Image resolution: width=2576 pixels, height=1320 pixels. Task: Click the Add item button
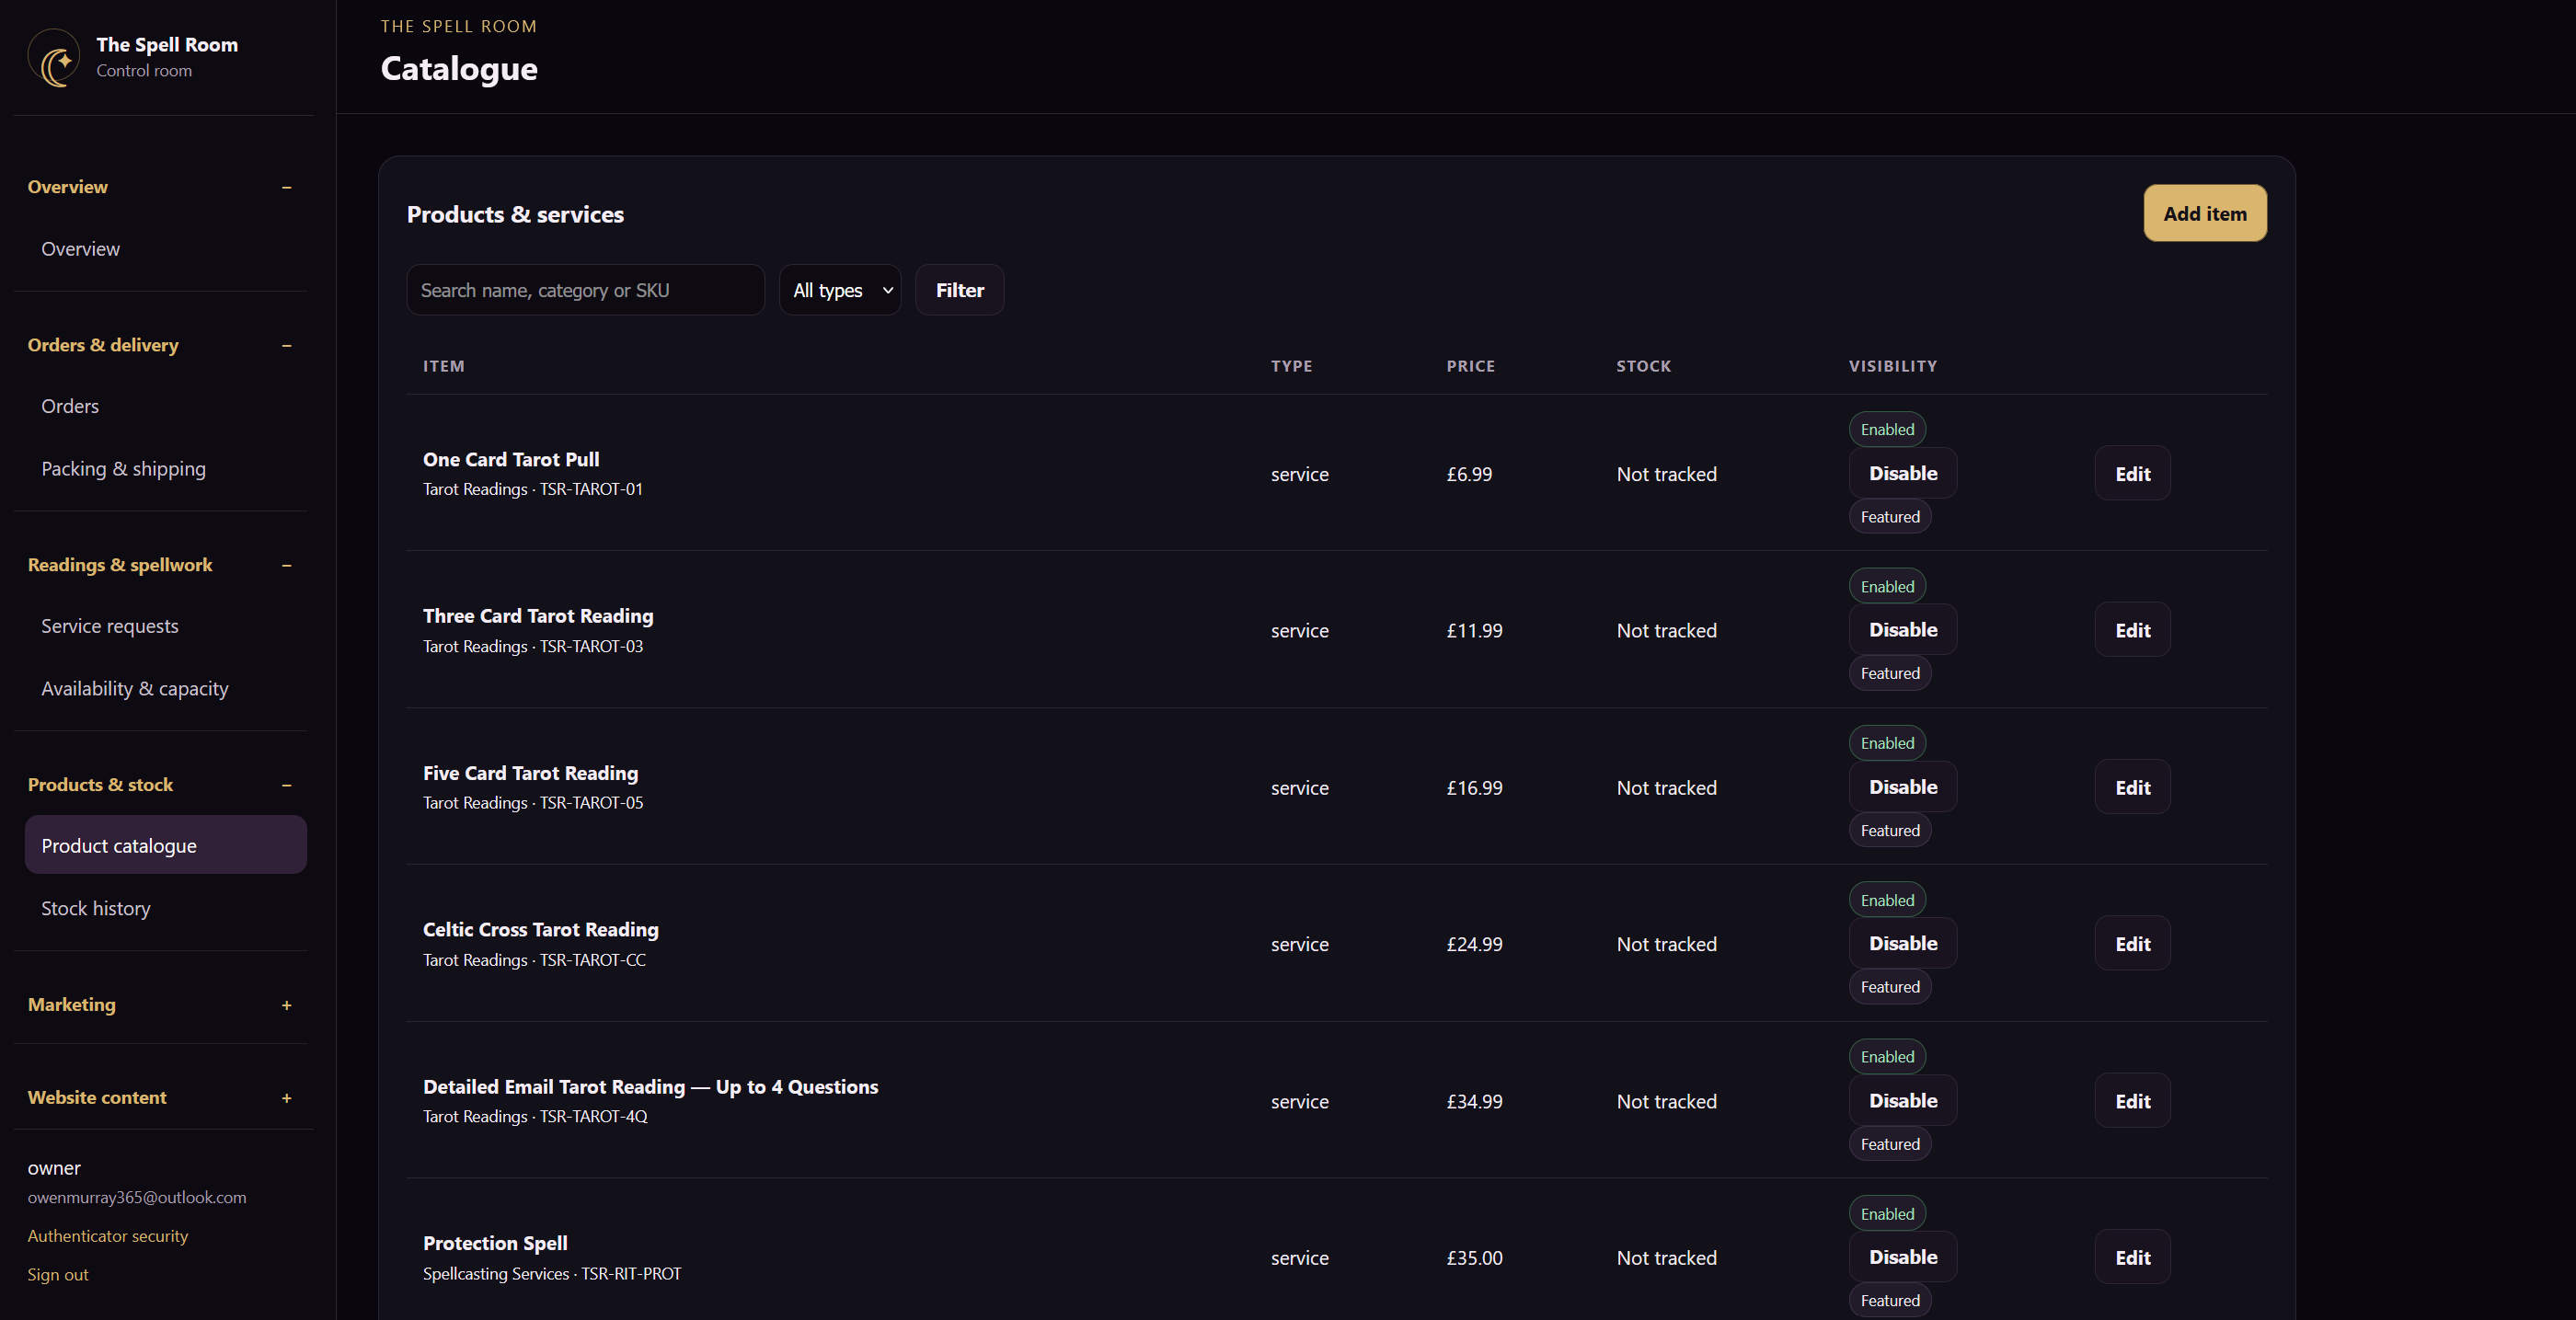[2205, 213]
